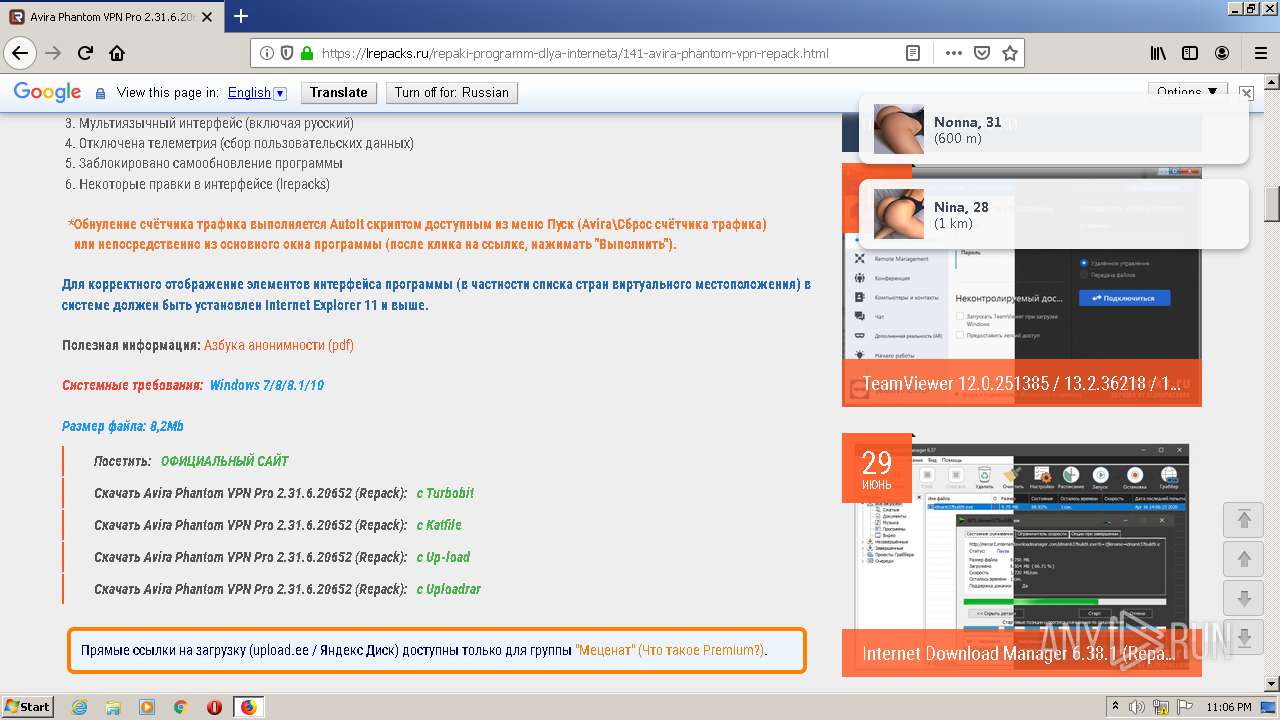
Task: Open the Firefox home page
Action: 117,53
